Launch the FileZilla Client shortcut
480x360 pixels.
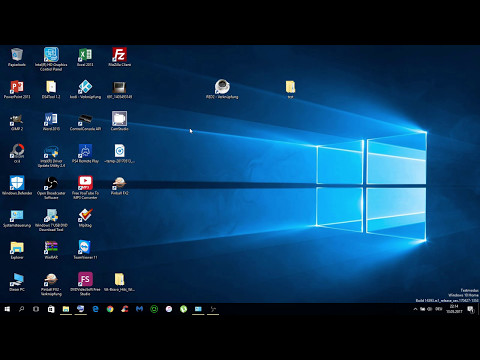click(x=119, y=57)
